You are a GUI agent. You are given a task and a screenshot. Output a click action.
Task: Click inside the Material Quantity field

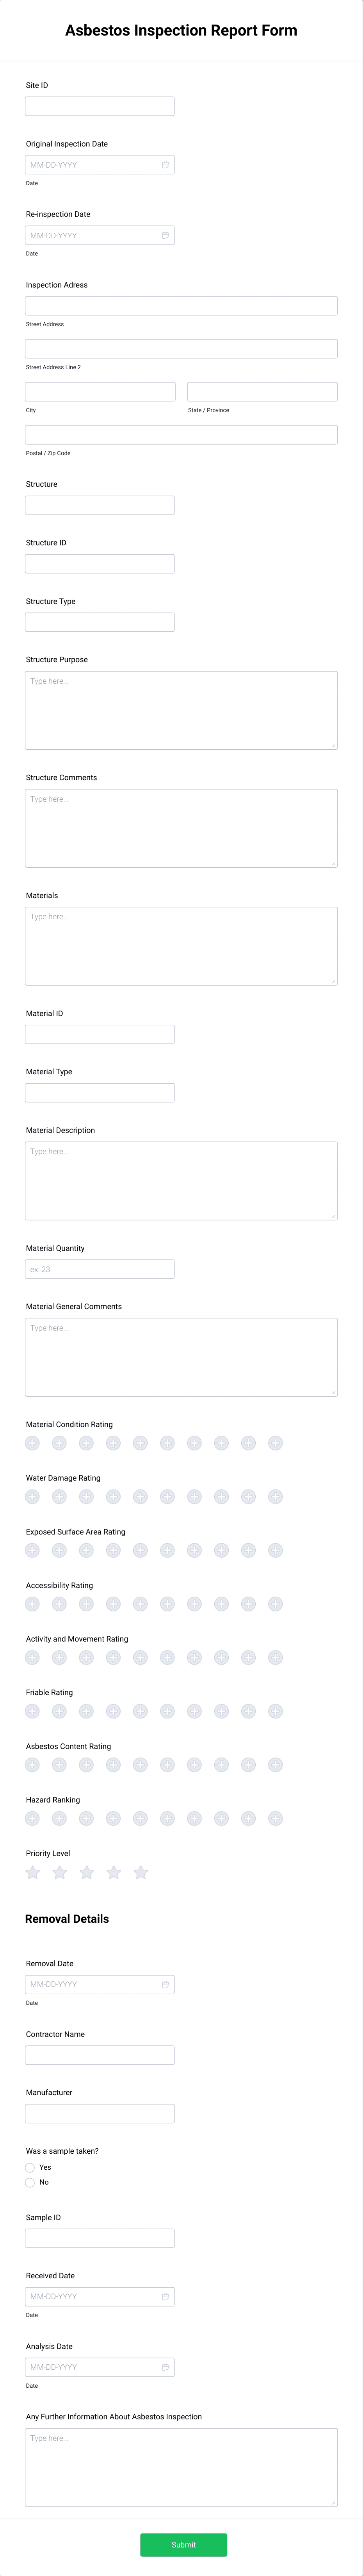99,1268
